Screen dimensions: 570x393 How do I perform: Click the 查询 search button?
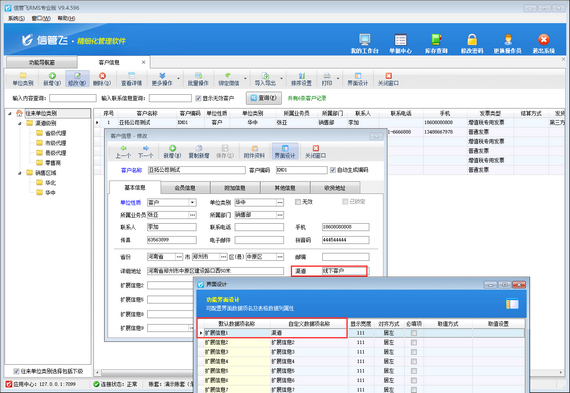tap(264, 98)
